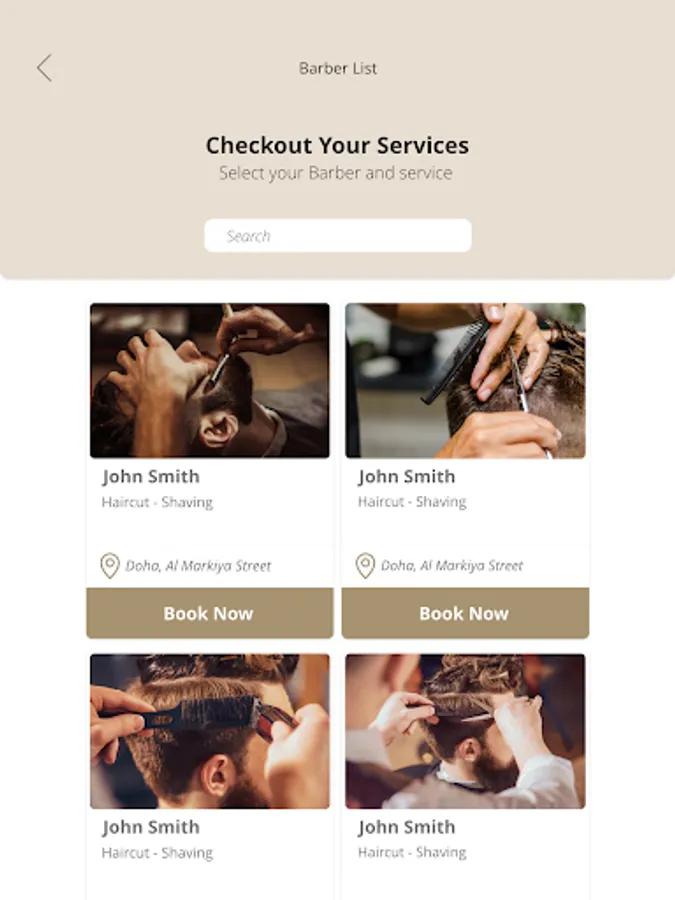
Task: Select John Smith name under clipper photo
Action: click(x=151, y=828)
